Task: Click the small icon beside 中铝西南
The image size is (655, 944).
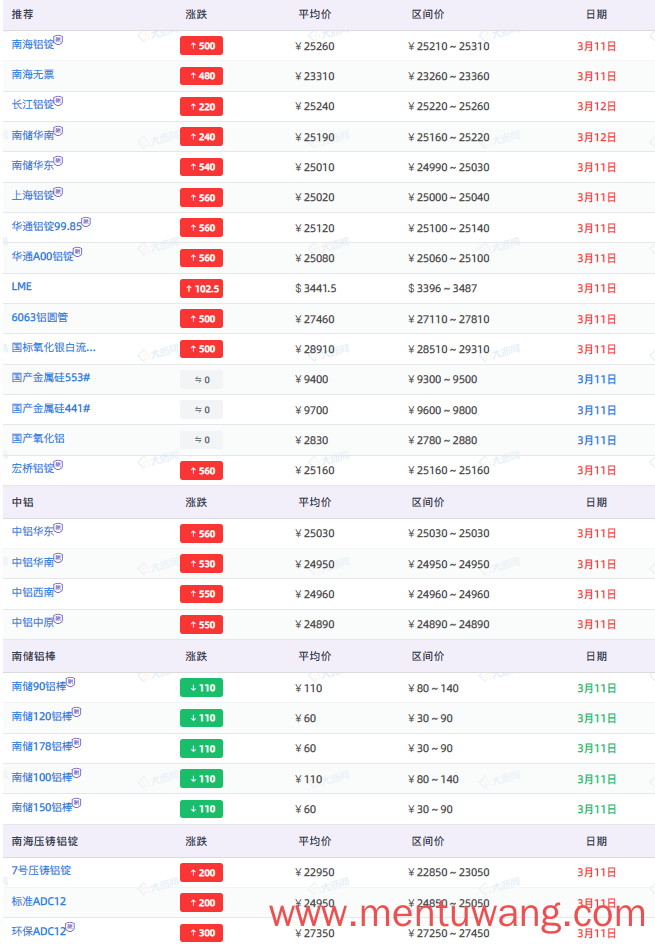Action: pyautogui.click(x=58, y=588)
